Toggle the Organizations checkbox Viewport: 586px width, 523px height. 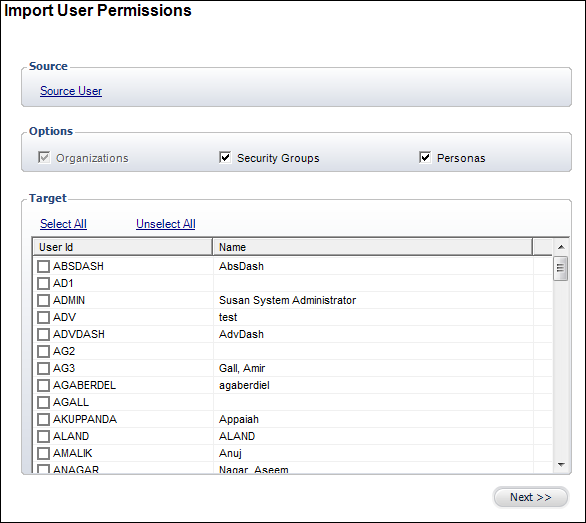pyautogui.click(x=44, y=157)
